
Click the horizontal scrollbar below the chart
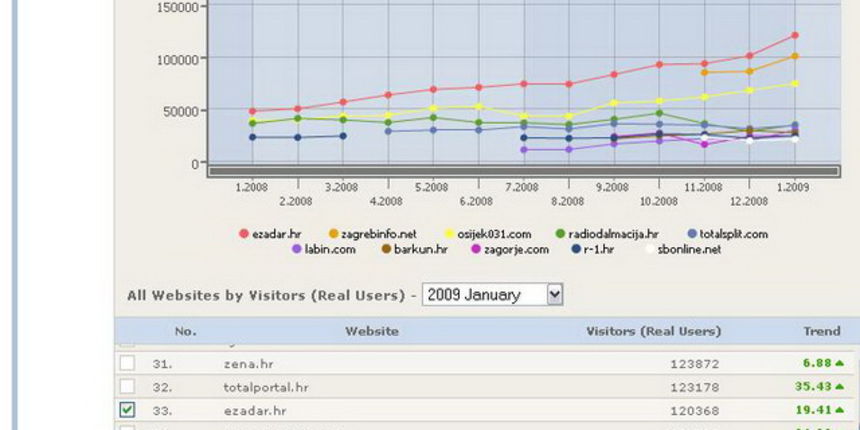point(522,171)
